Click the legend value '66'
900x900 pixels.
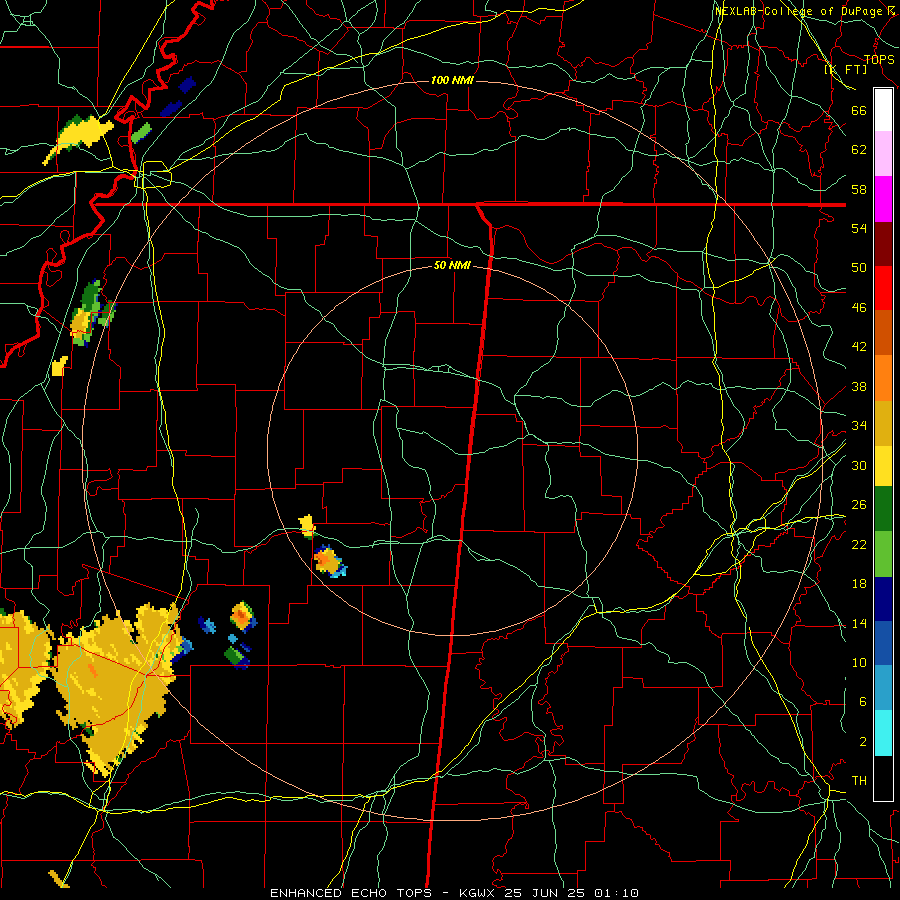[859, 110]
